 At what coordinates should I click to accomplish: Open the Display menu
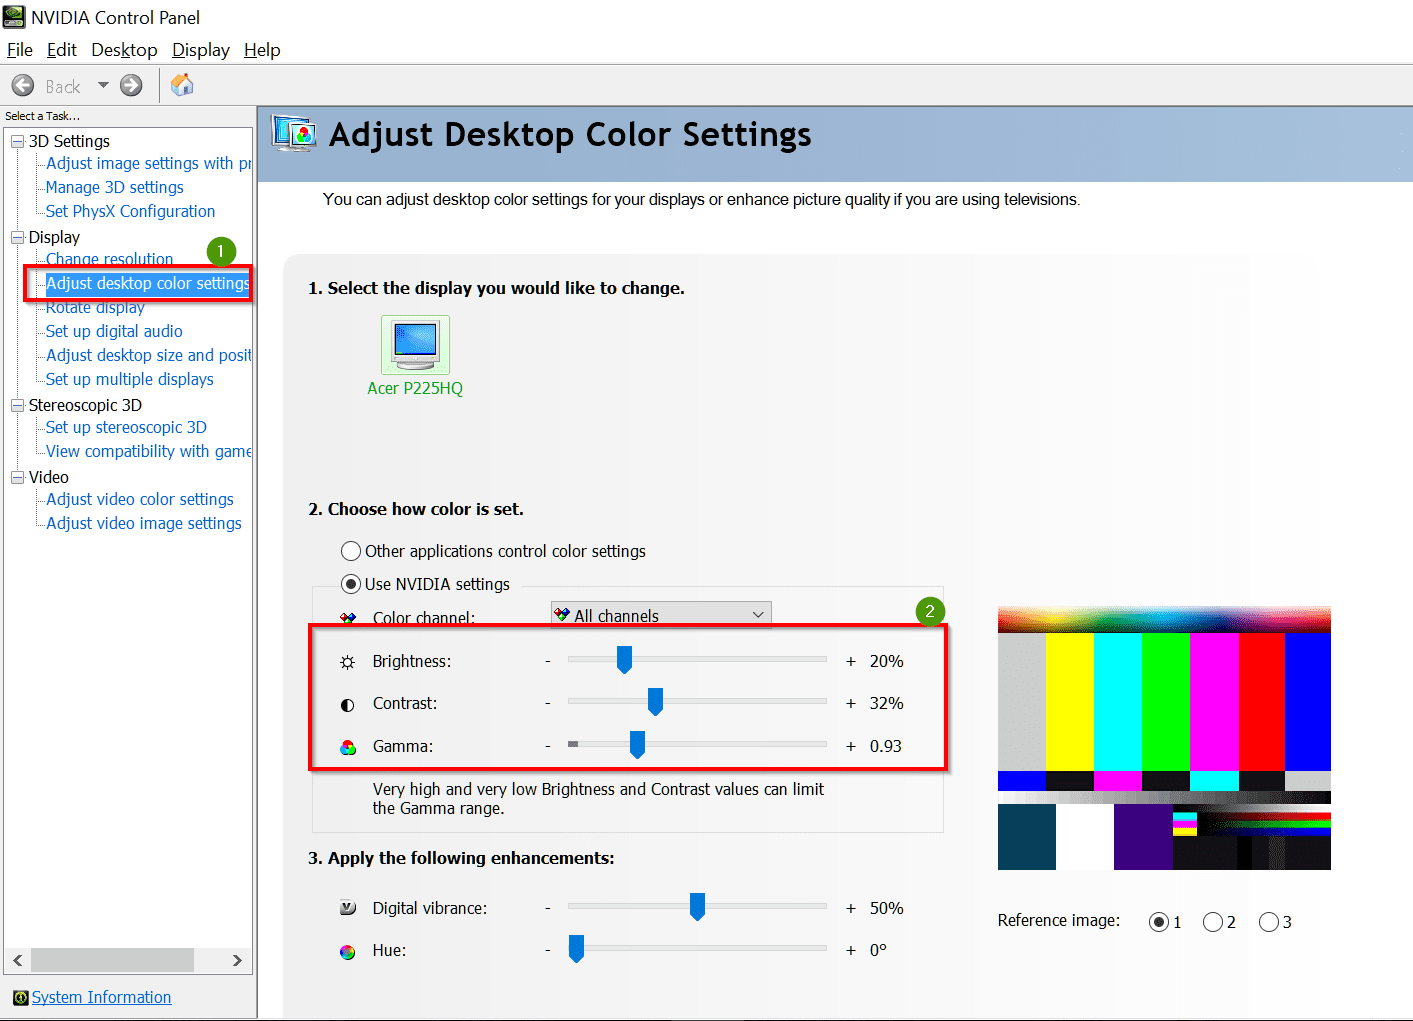(x=200, y=49)
